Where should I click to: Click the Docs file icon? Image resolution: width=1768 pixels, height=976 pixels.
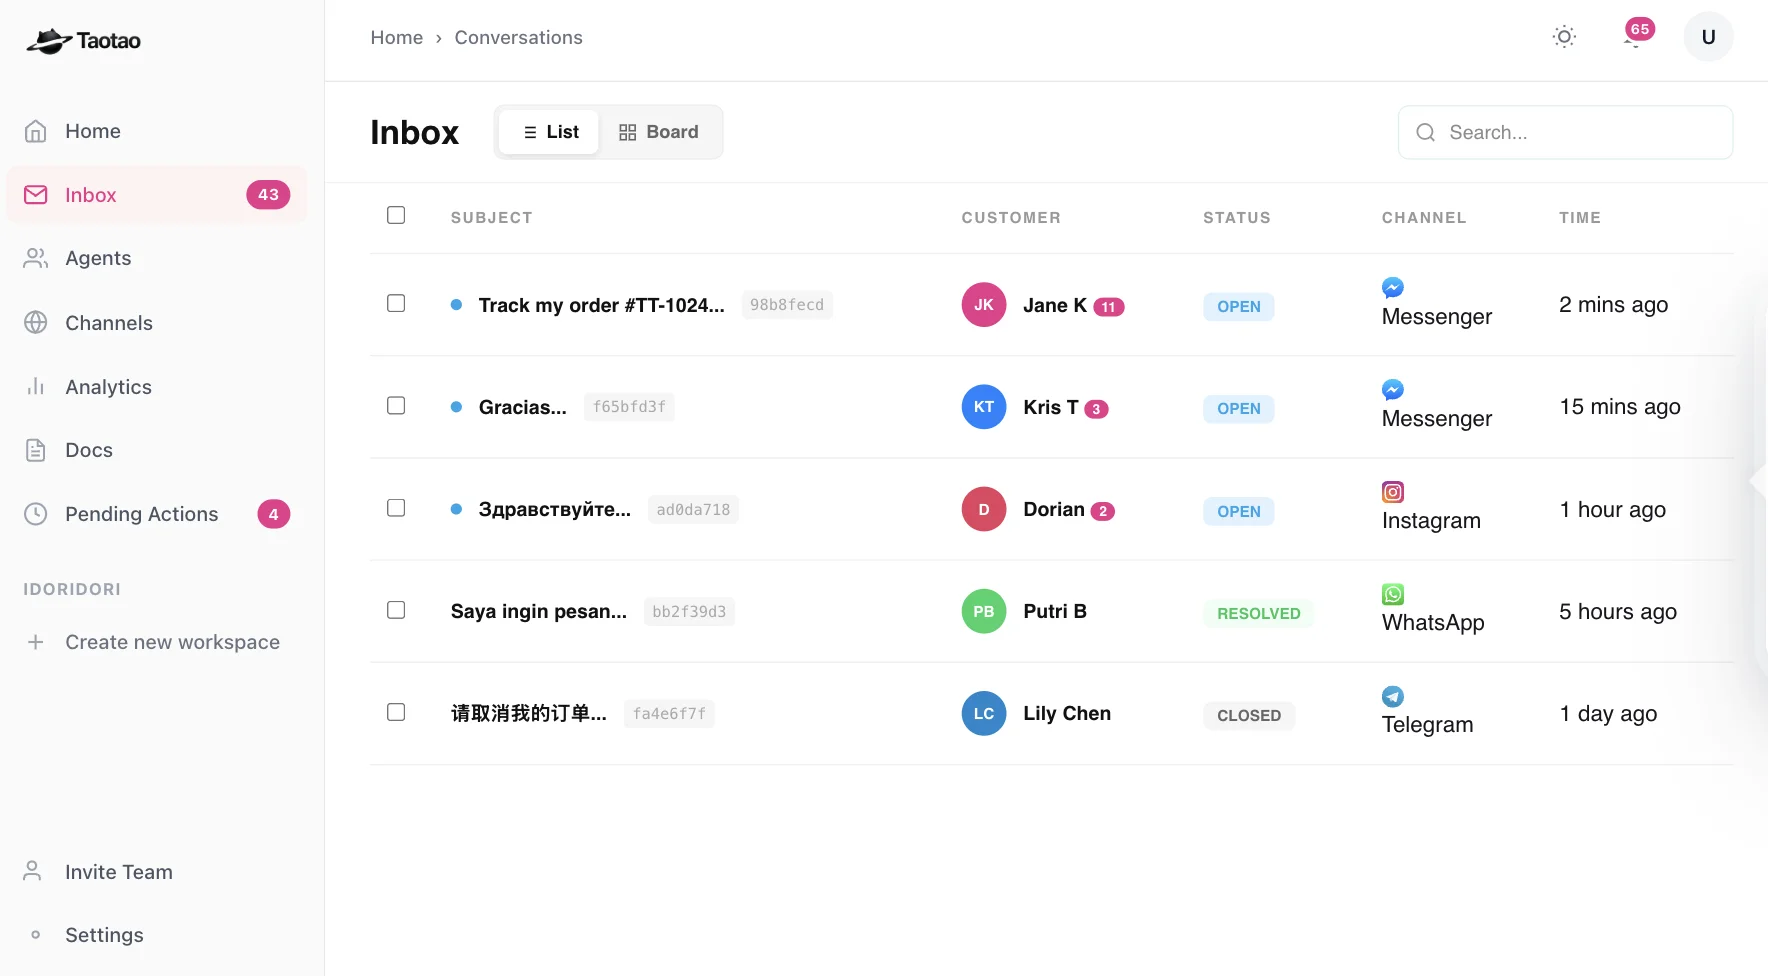(36, 450)
